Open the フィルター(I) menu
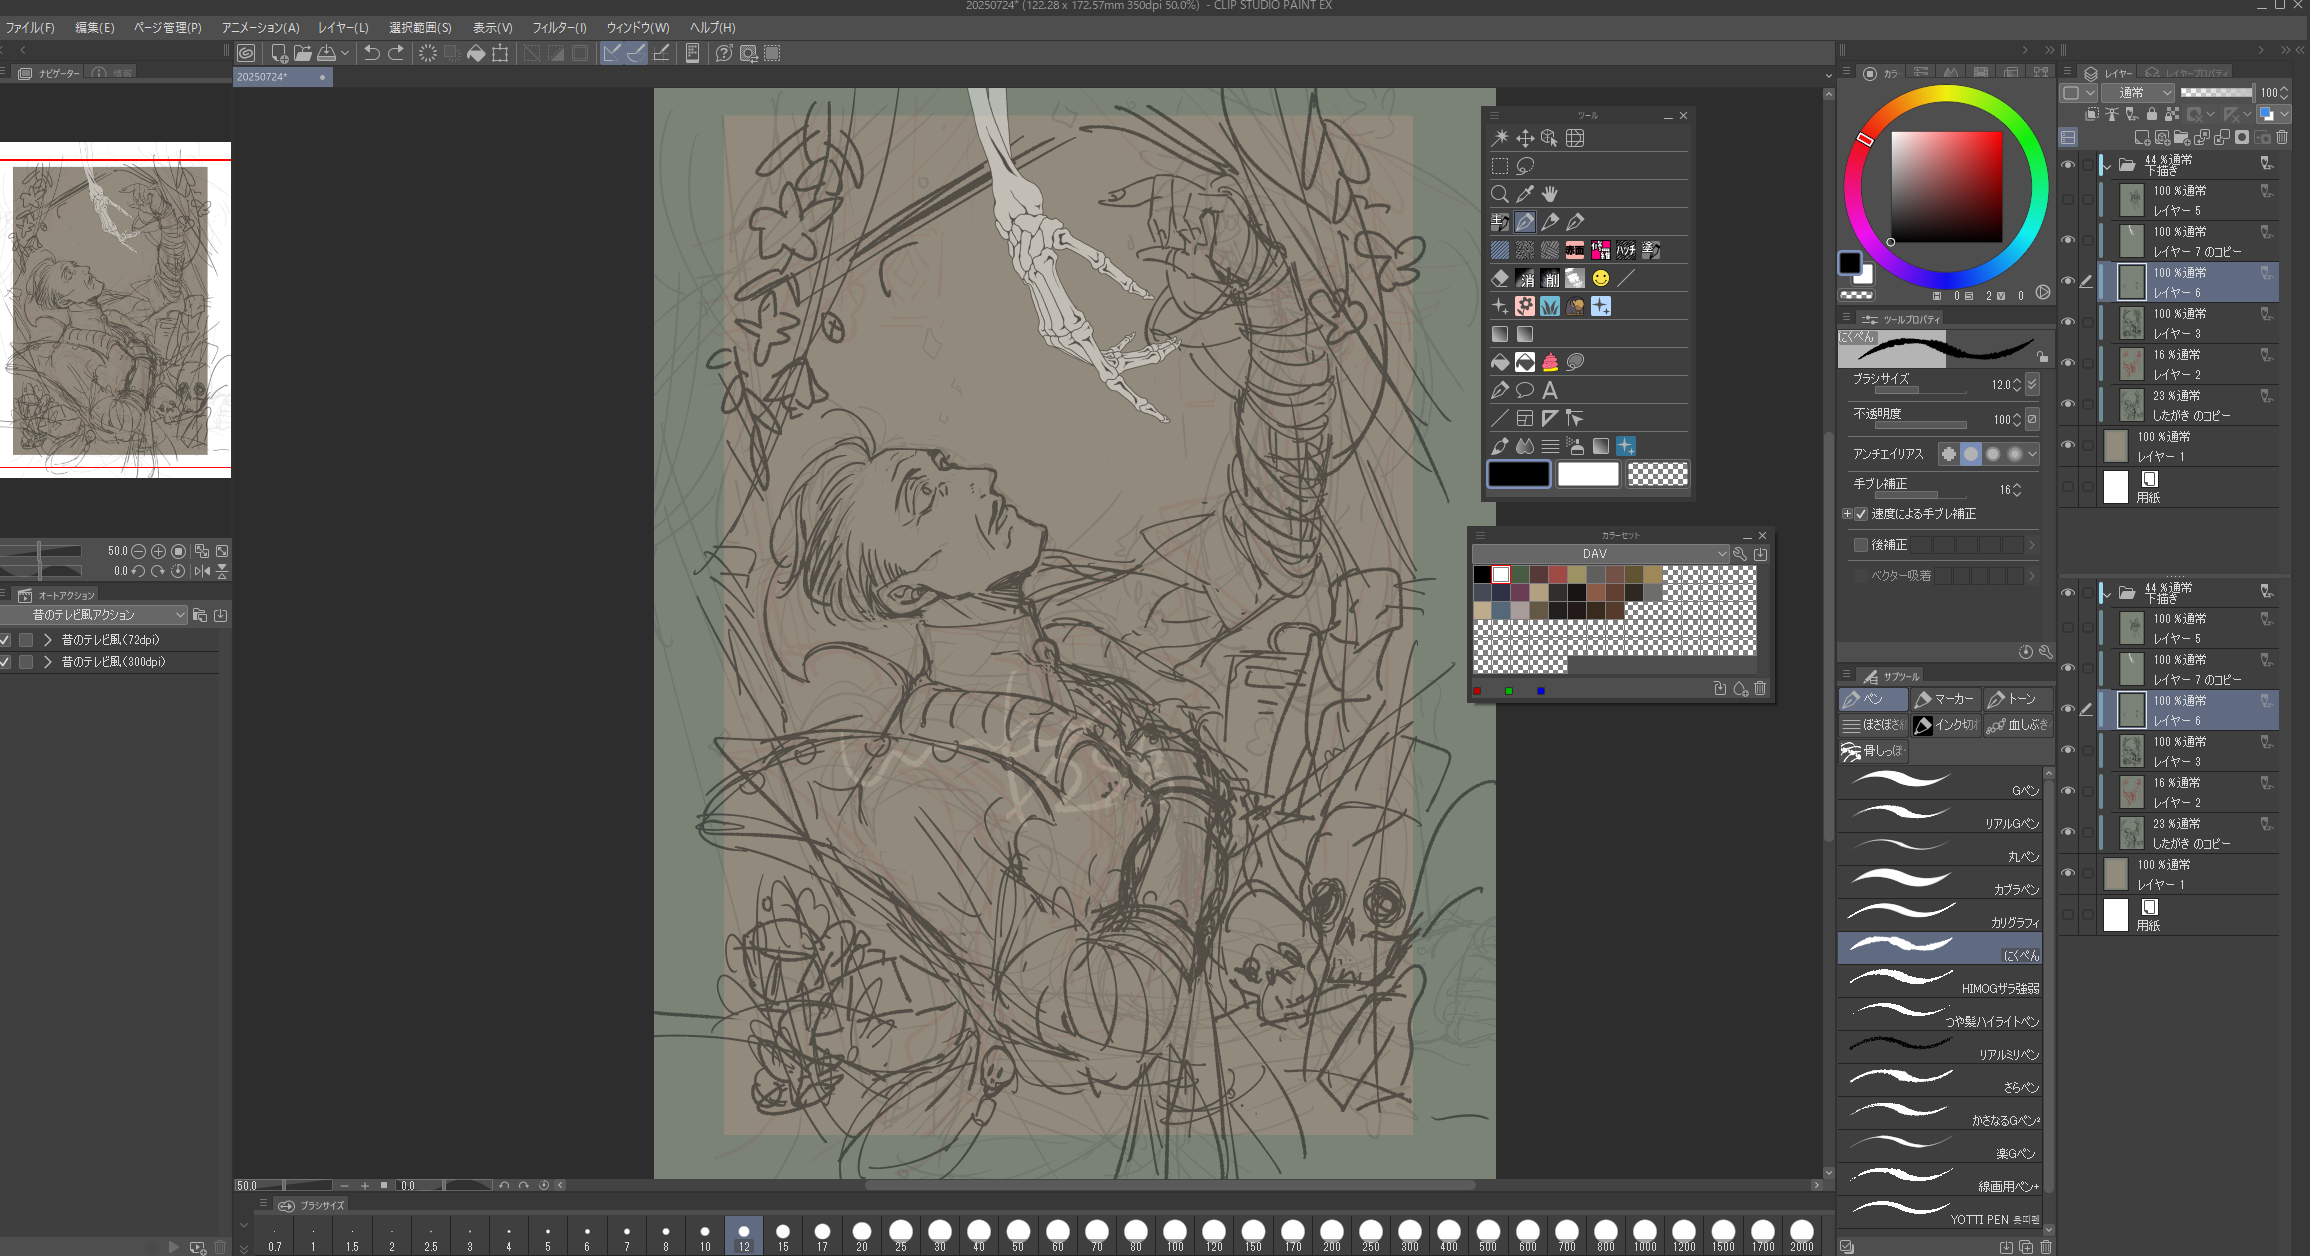 [x=559, y=27]
